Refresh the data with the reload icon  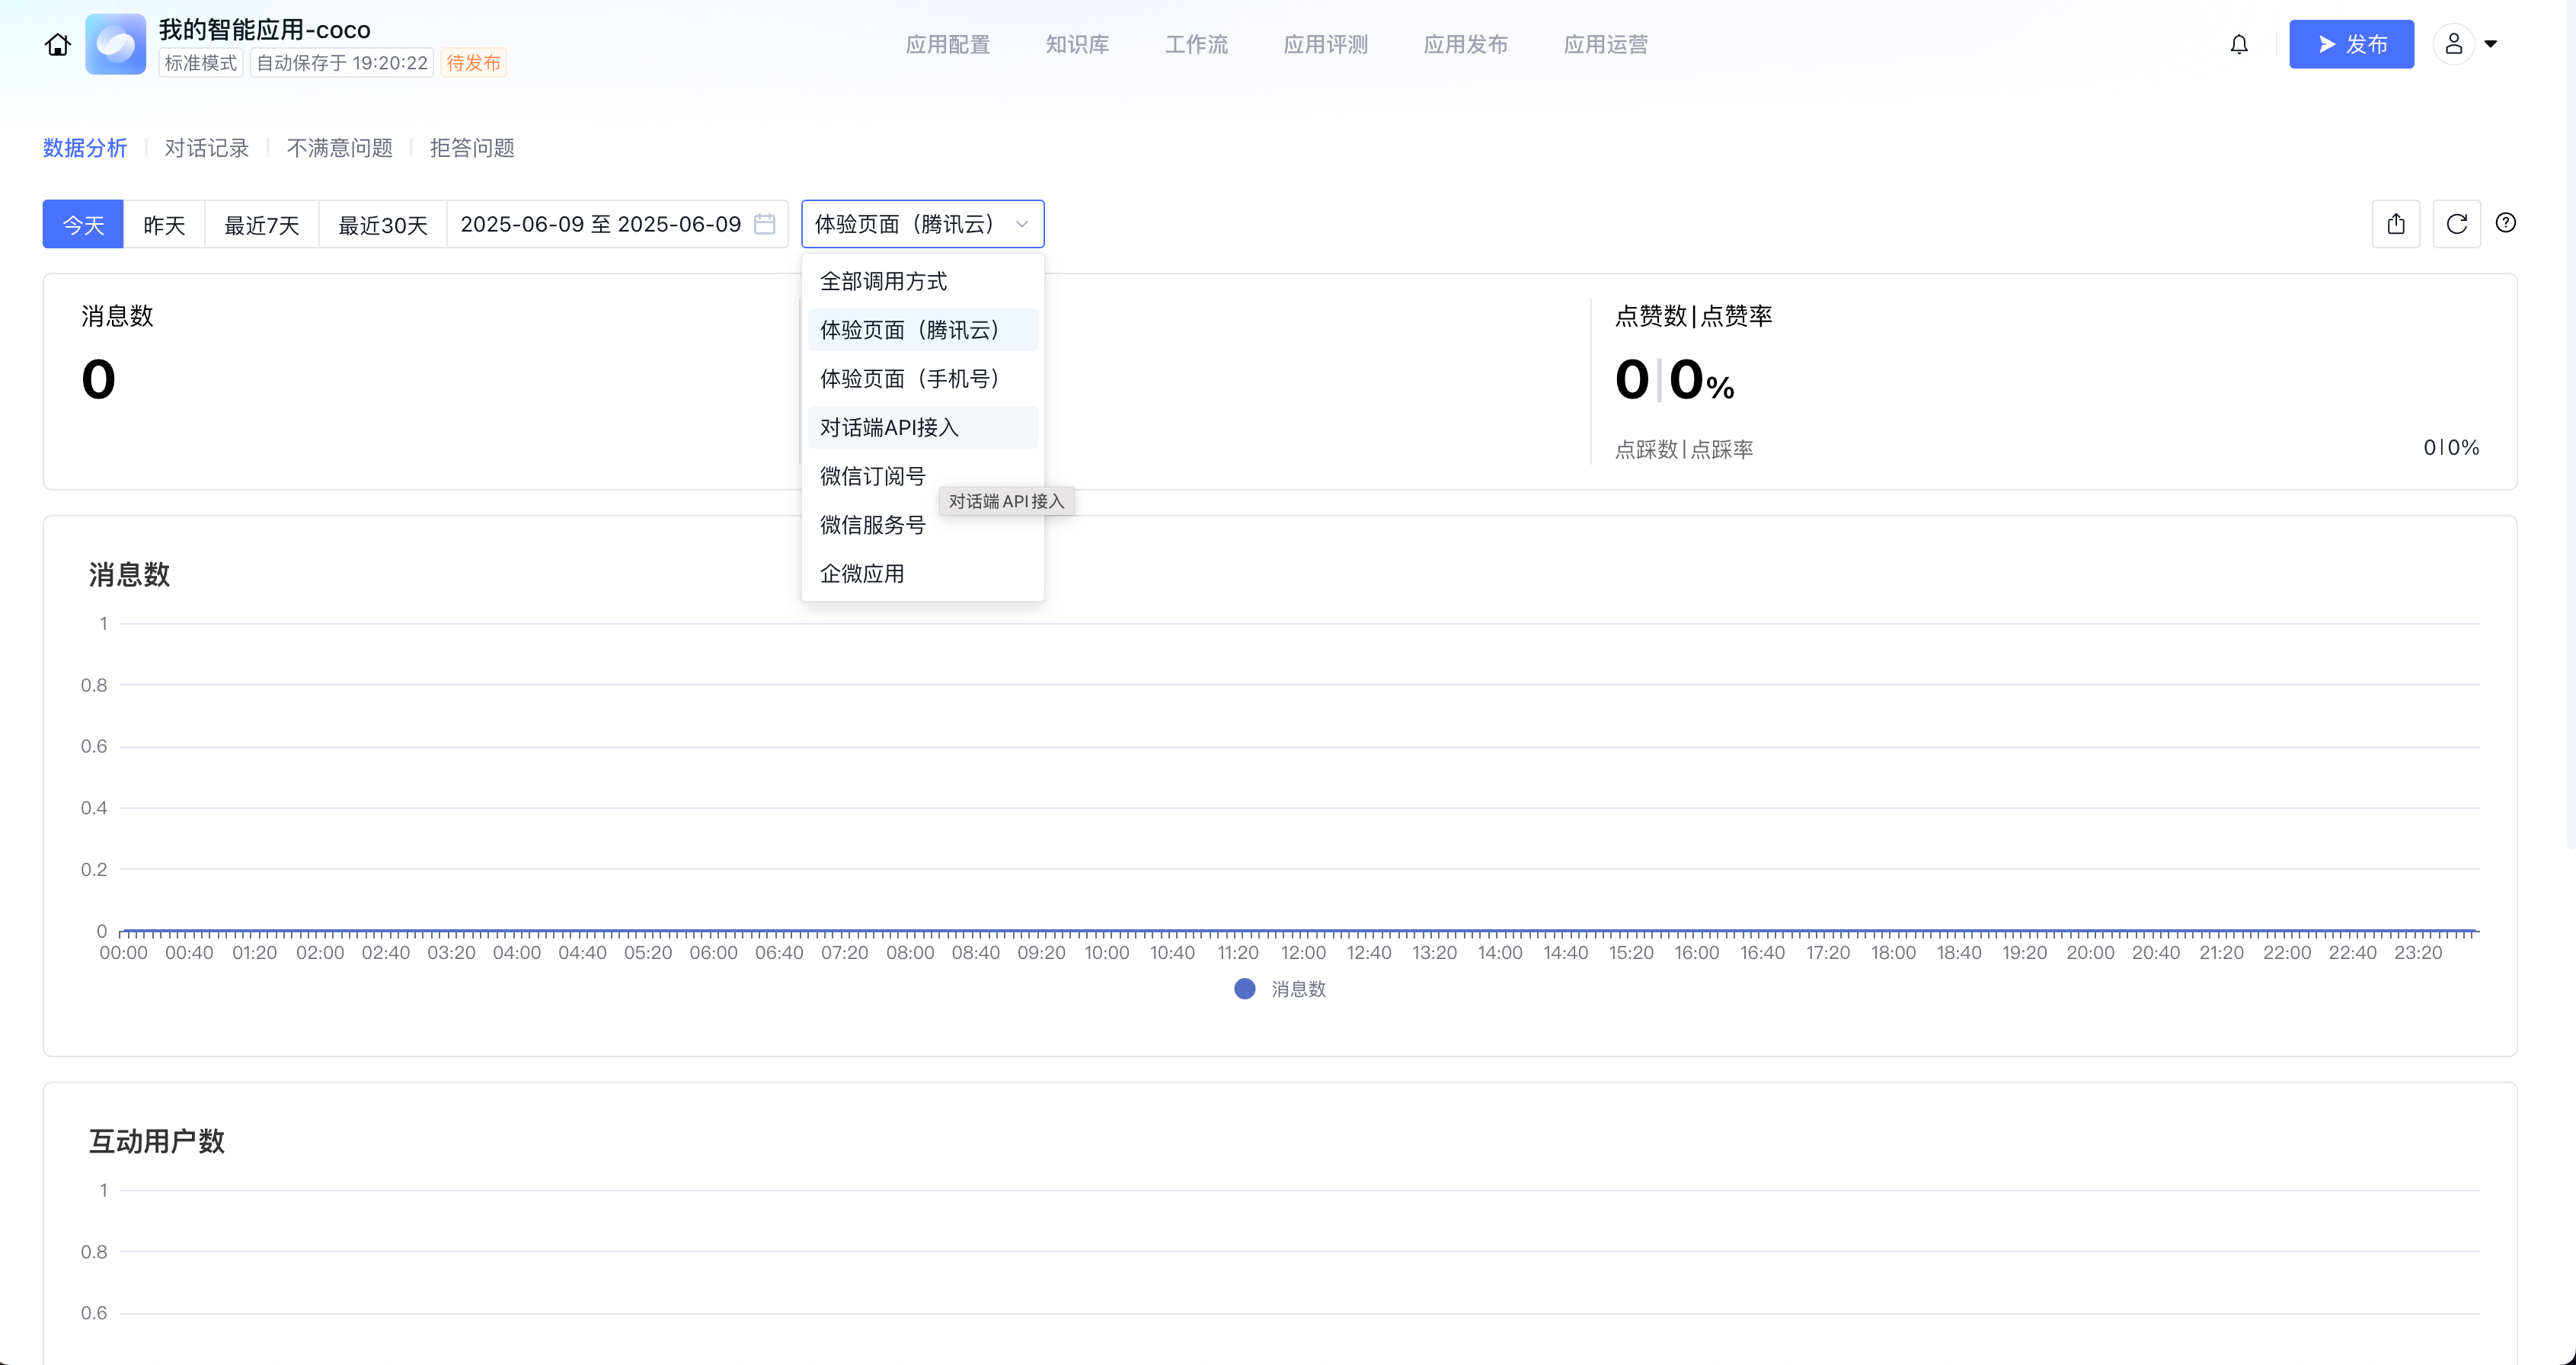[2457, 224]
